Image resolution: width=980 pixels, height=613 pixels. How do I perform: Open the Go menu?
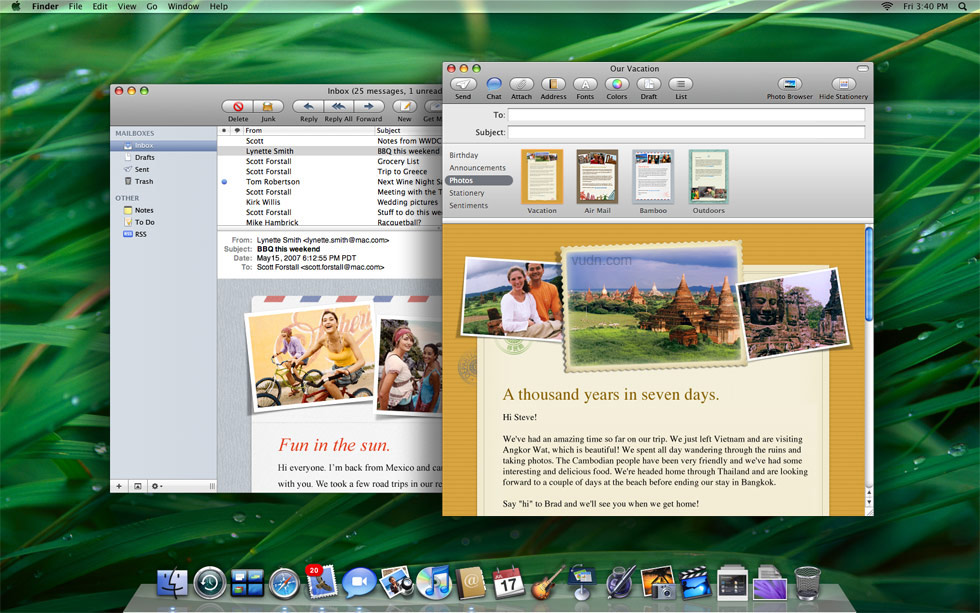click(152, 6)
